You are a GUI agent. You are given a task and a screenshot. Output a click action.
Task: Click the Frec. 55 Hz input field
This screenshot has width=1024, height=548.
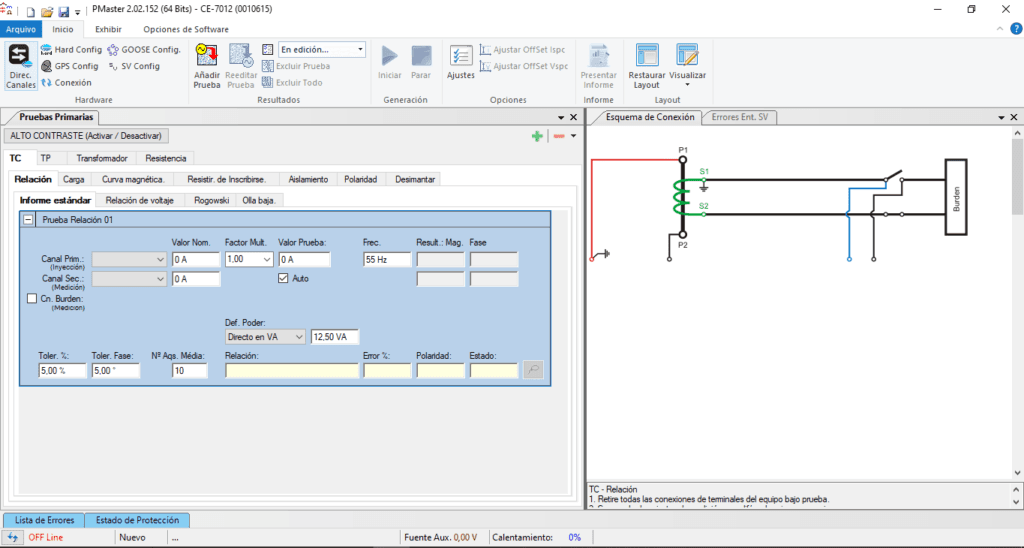pos(387,259)
